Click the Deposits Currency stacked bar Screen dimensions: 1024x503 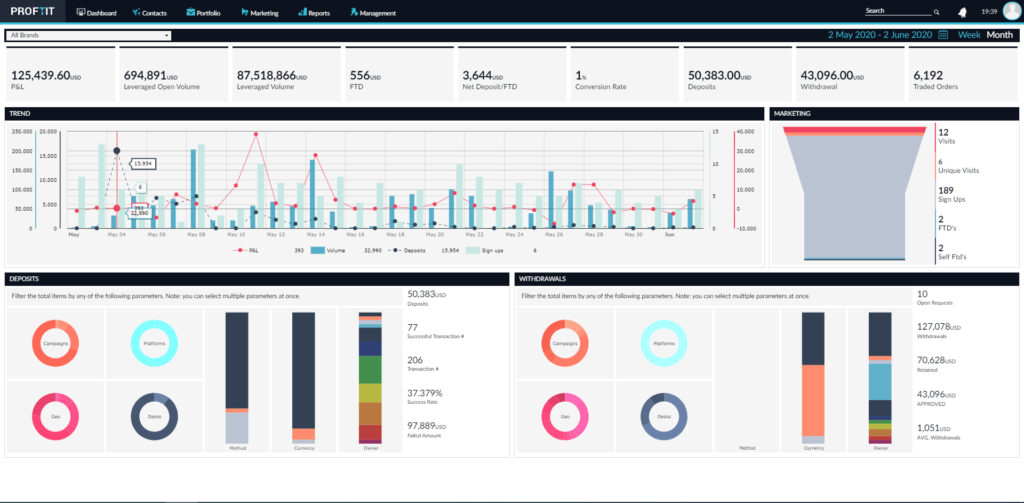303,378
